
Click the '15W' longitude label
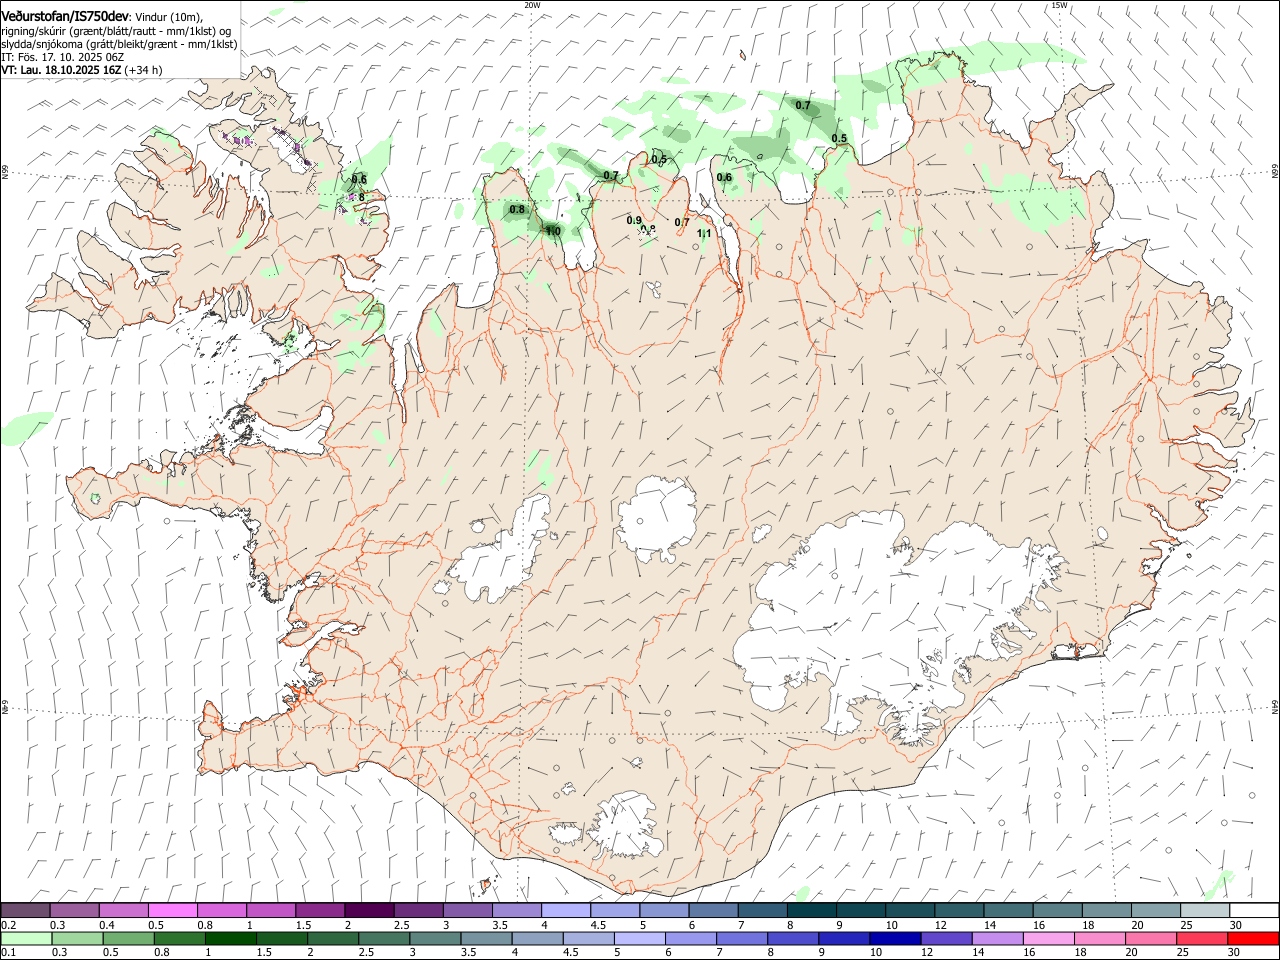[1059, 5]
